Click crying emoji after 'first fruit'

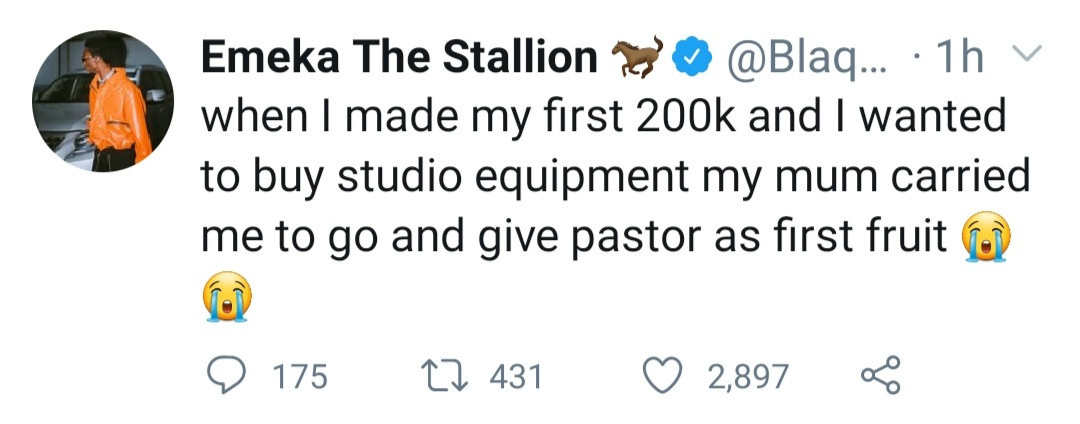pos(985,238)
